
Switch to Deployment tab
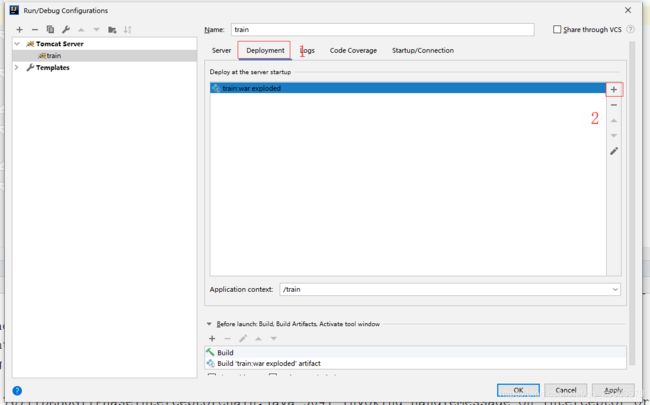[265, 50]
